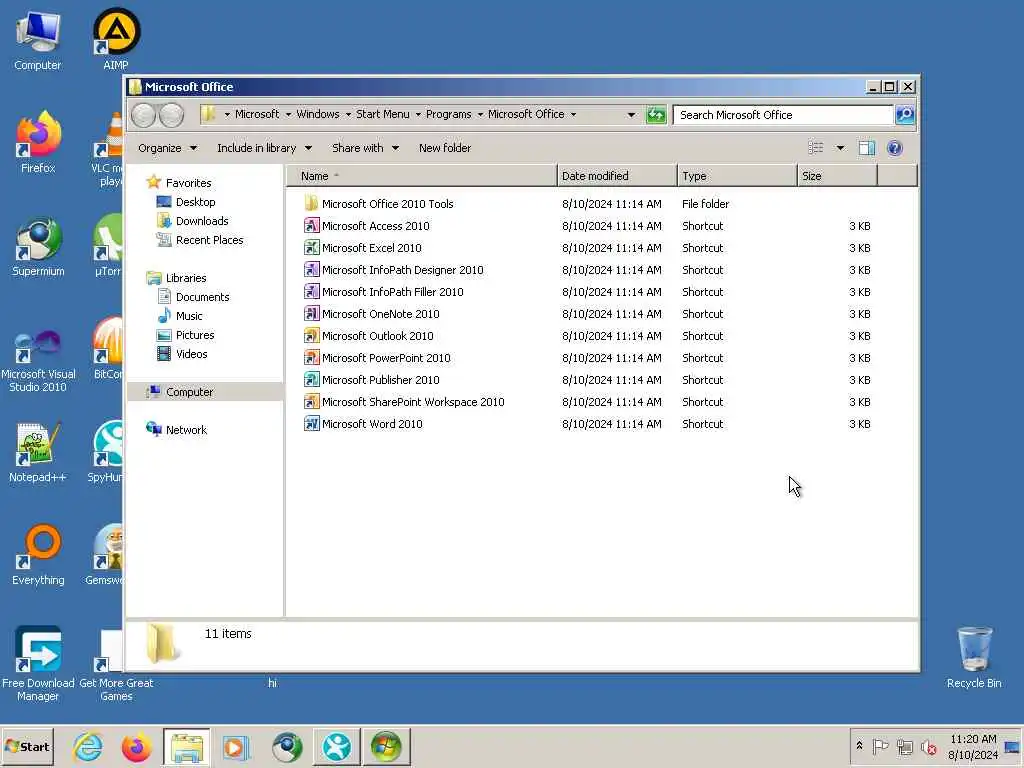Click the search magnifier icon
This screenshot has height=768, width=1024.
(x=904, y=115)
